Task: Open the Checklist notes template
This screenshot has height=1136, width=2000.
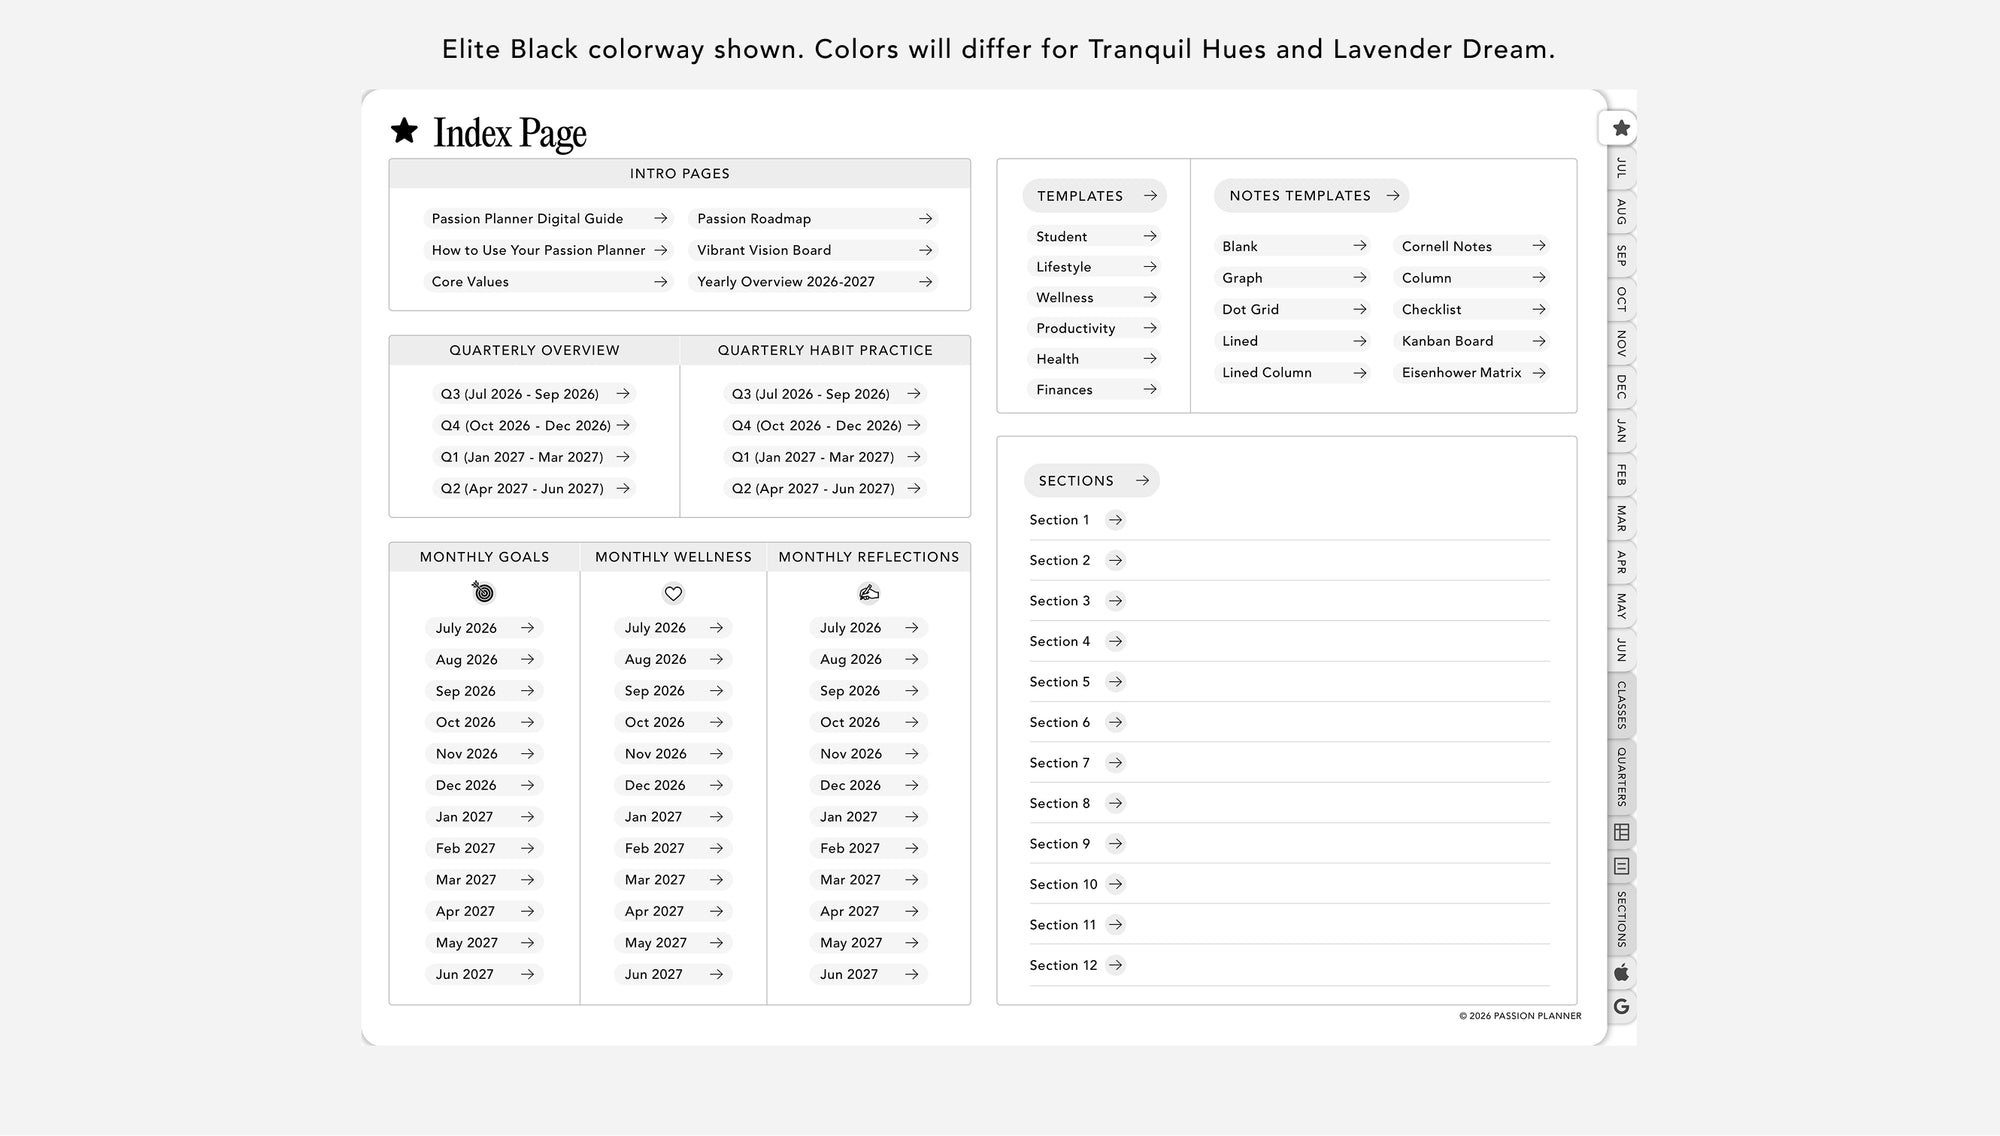Action: coord(1472,310)
